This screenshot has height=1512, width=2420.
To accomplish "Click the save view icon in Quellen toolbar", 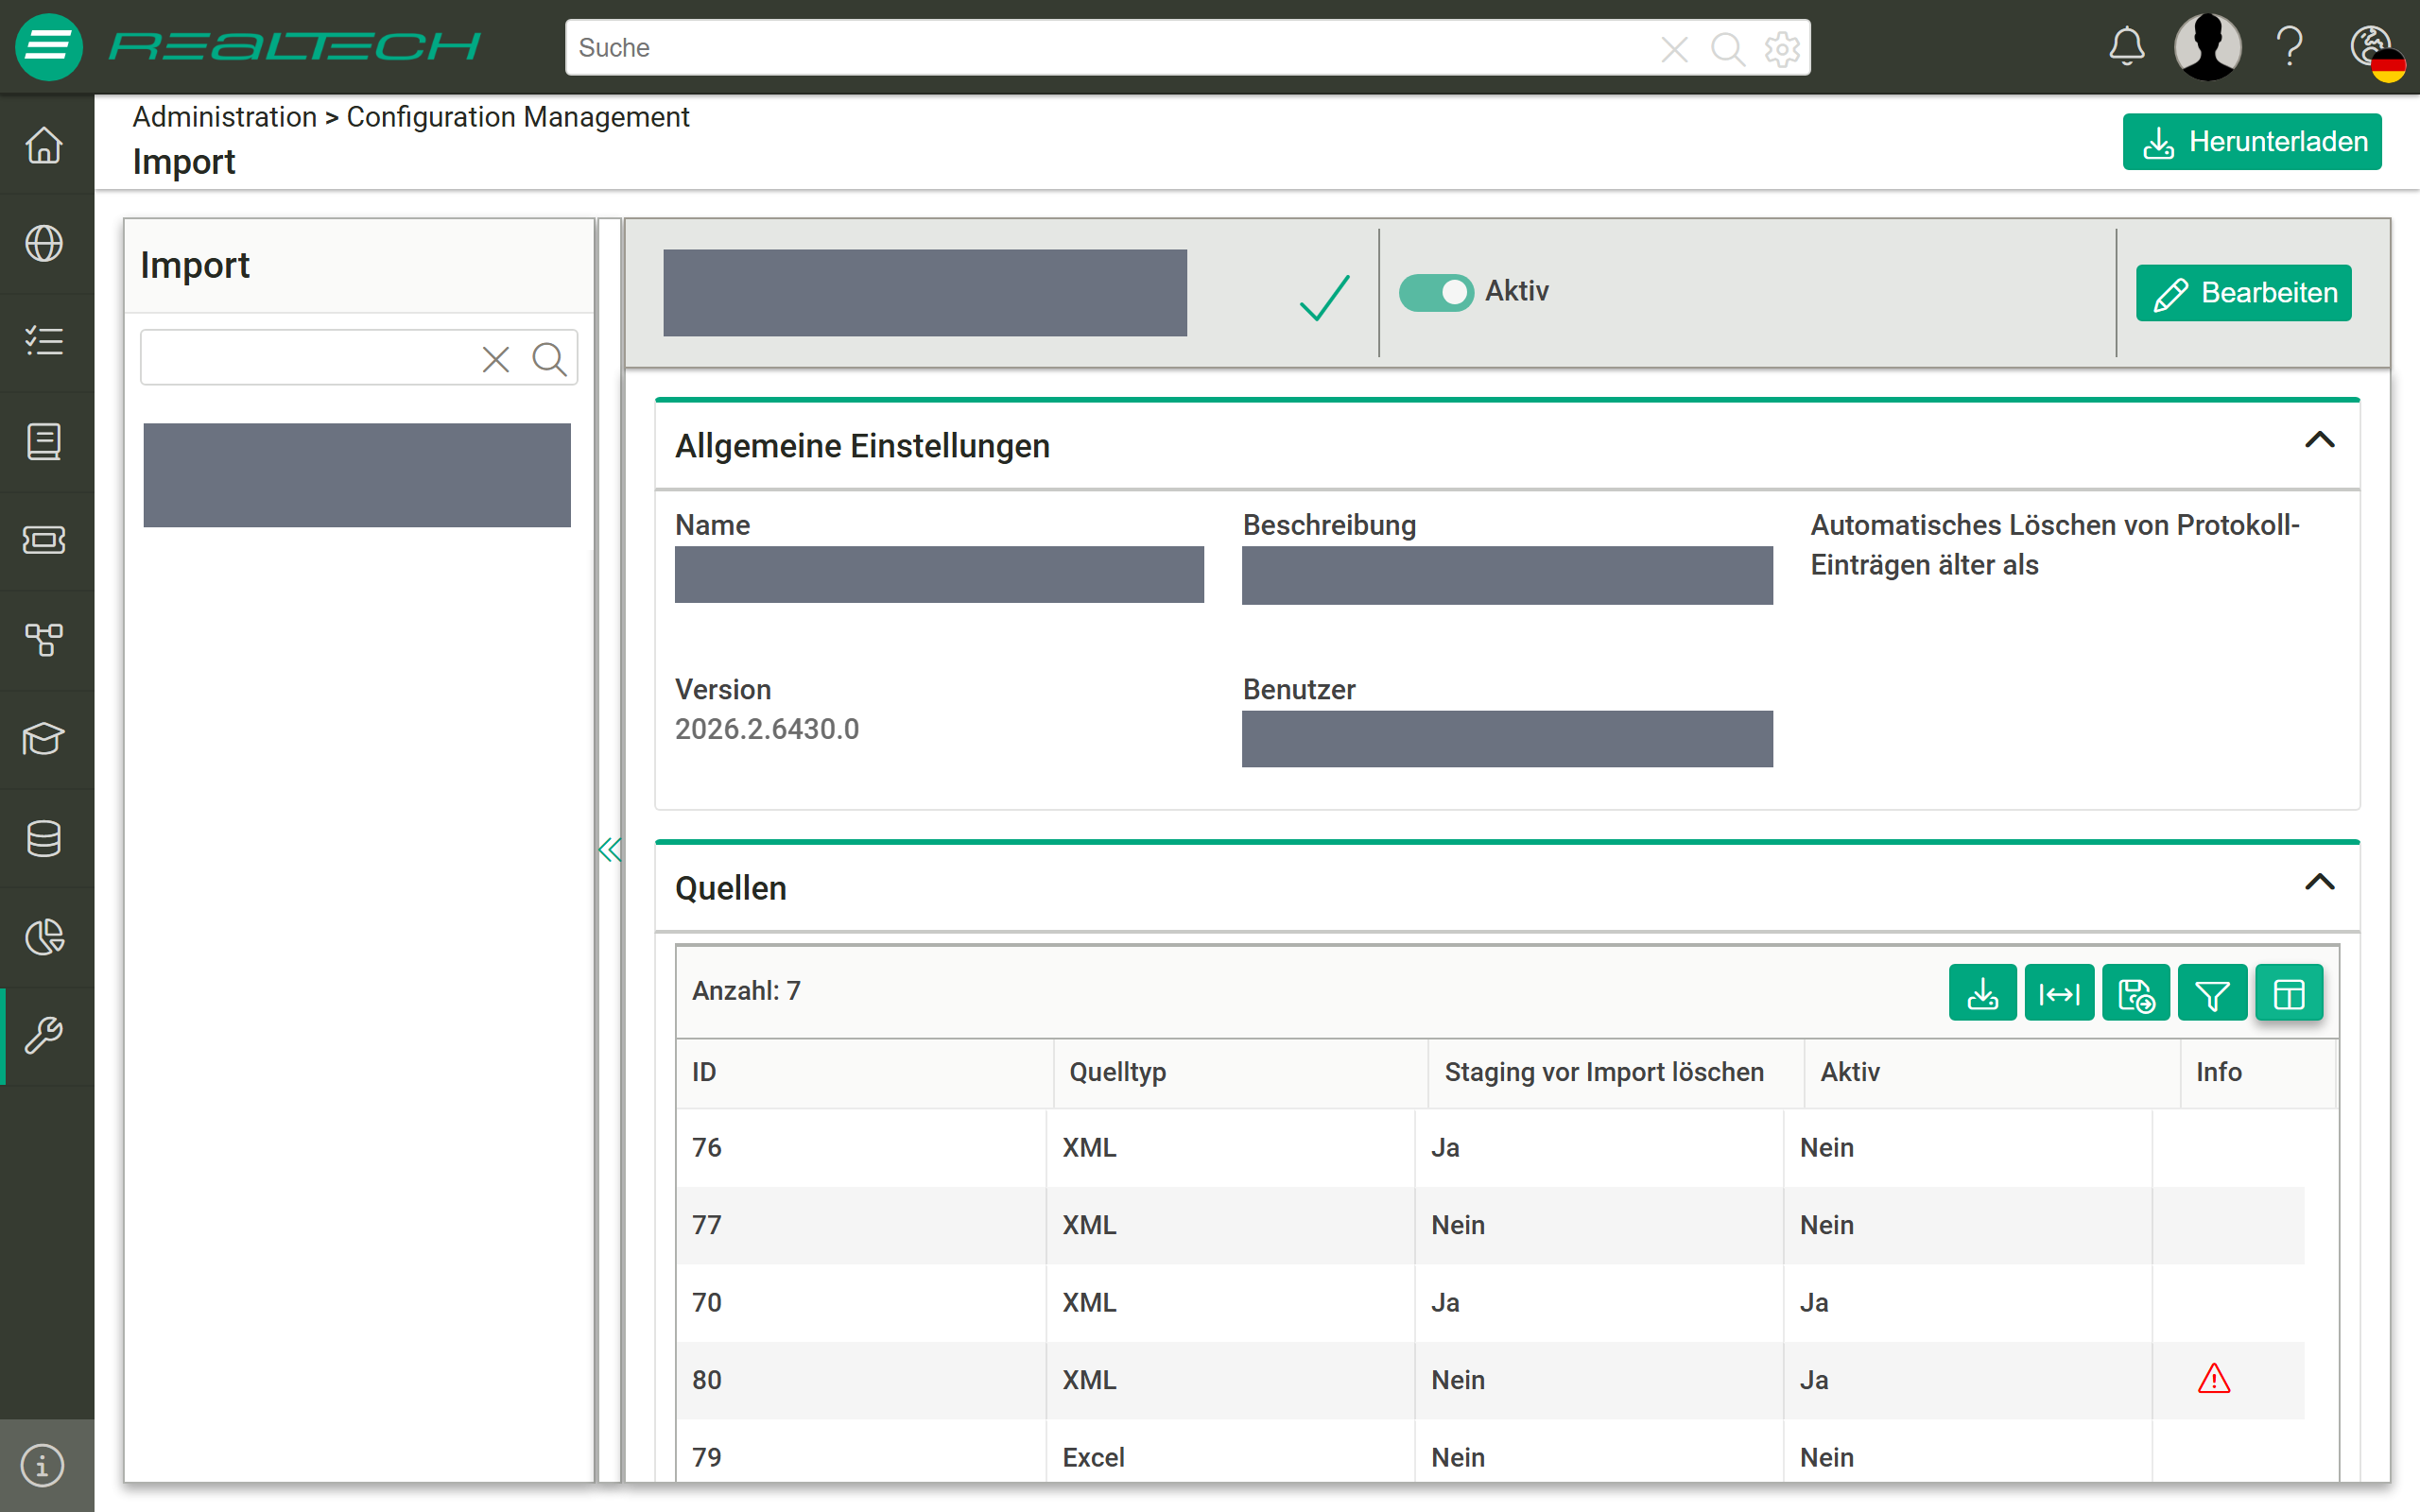I will 2136,994.
